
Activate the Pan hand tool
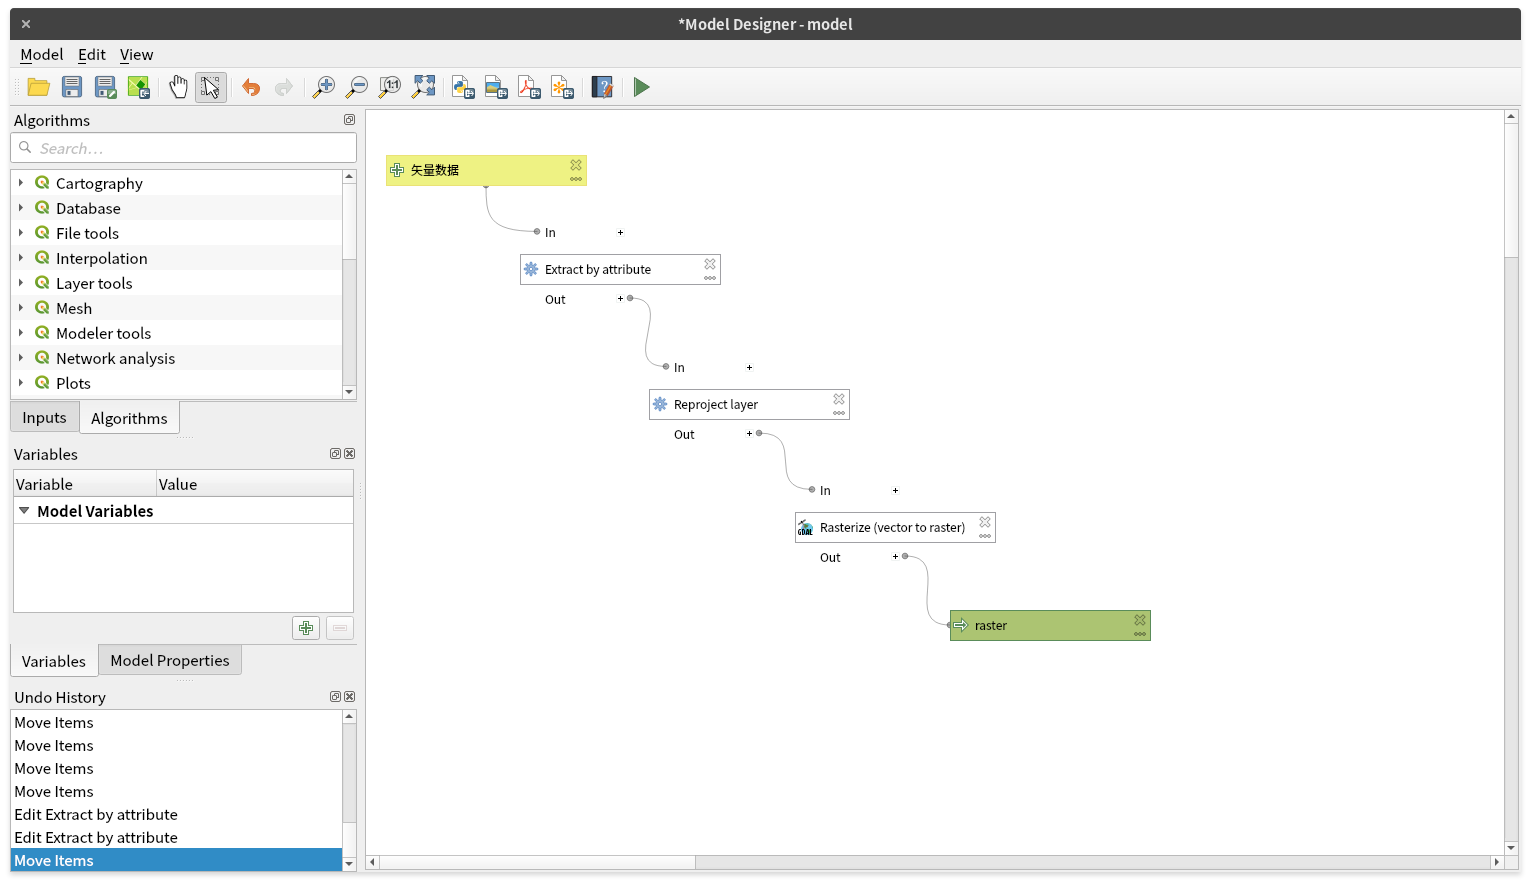pyautogui.click(x=178, y=88)
